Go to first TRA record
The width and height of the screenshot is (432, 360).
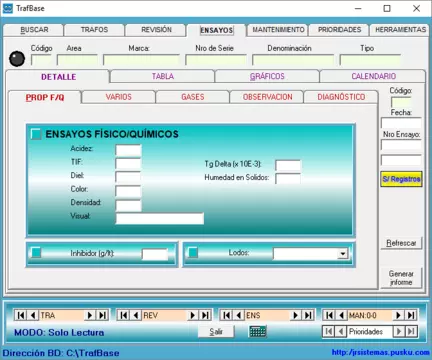(20, 315)
